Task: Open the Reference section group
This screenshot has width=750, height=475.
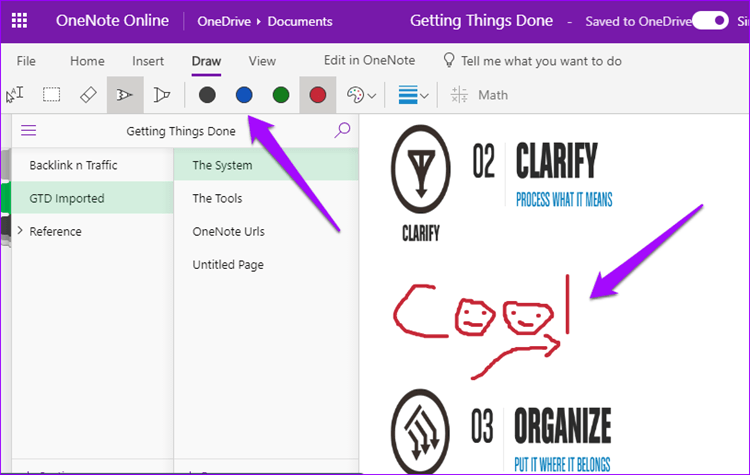Action: (x=55, y=232)
